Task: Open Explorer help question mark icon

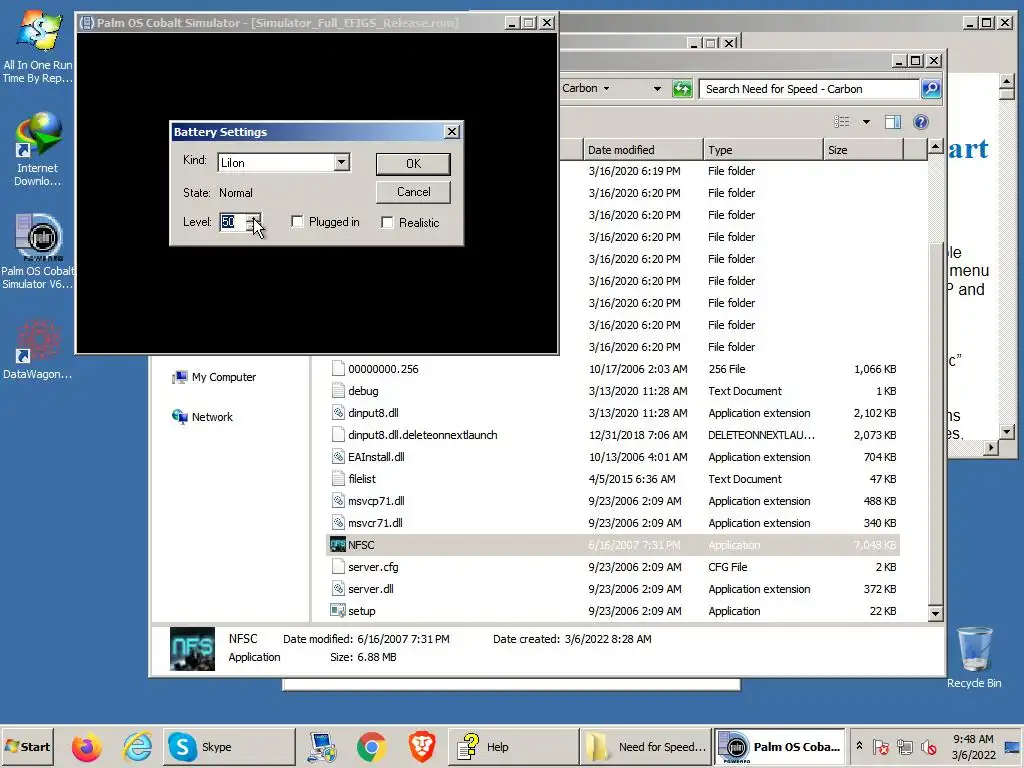Action: coord(921,122)
